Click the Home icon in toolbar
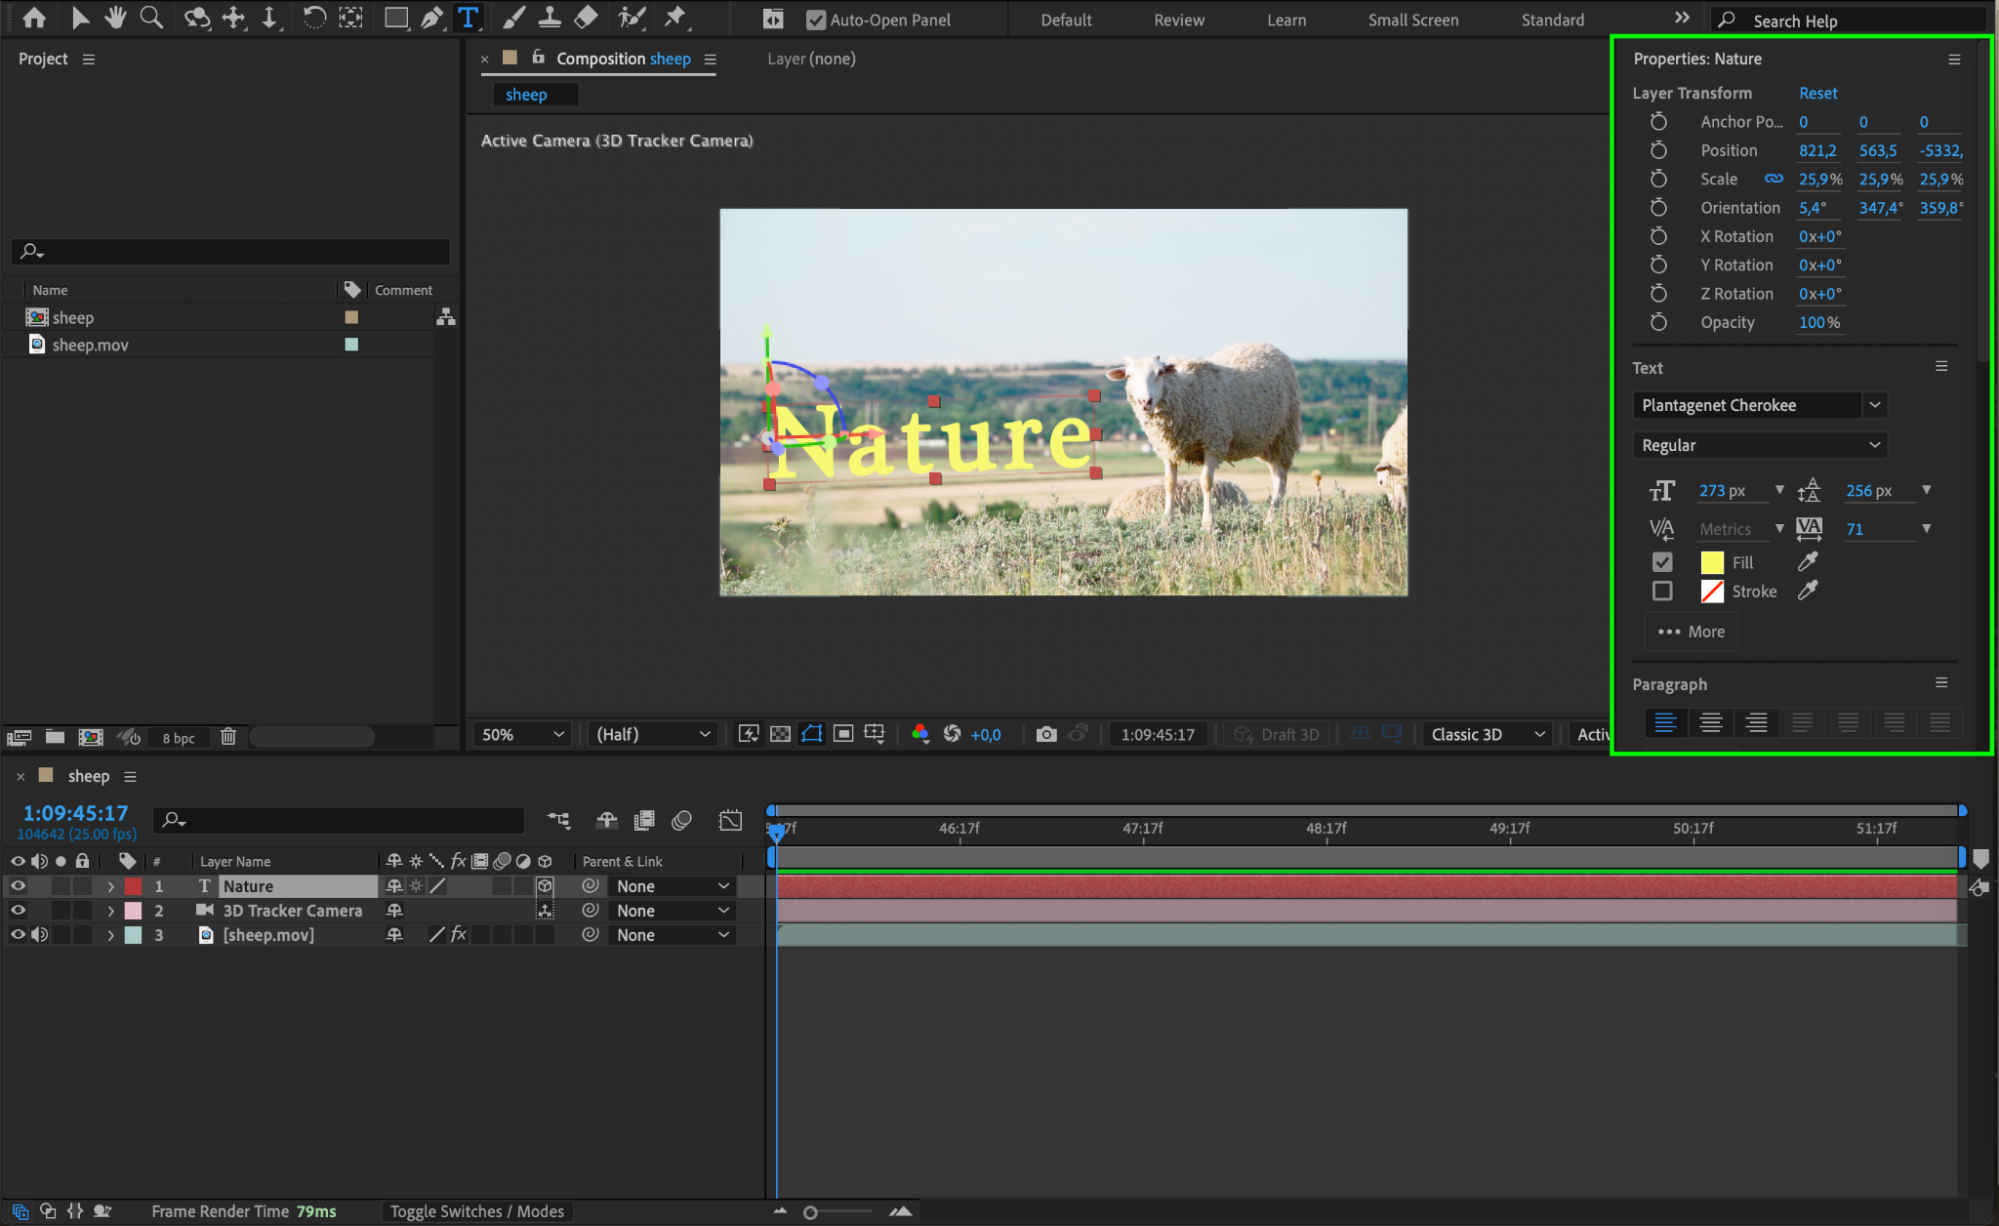Screen dimensions: 1999x1226 coord(34,18)
